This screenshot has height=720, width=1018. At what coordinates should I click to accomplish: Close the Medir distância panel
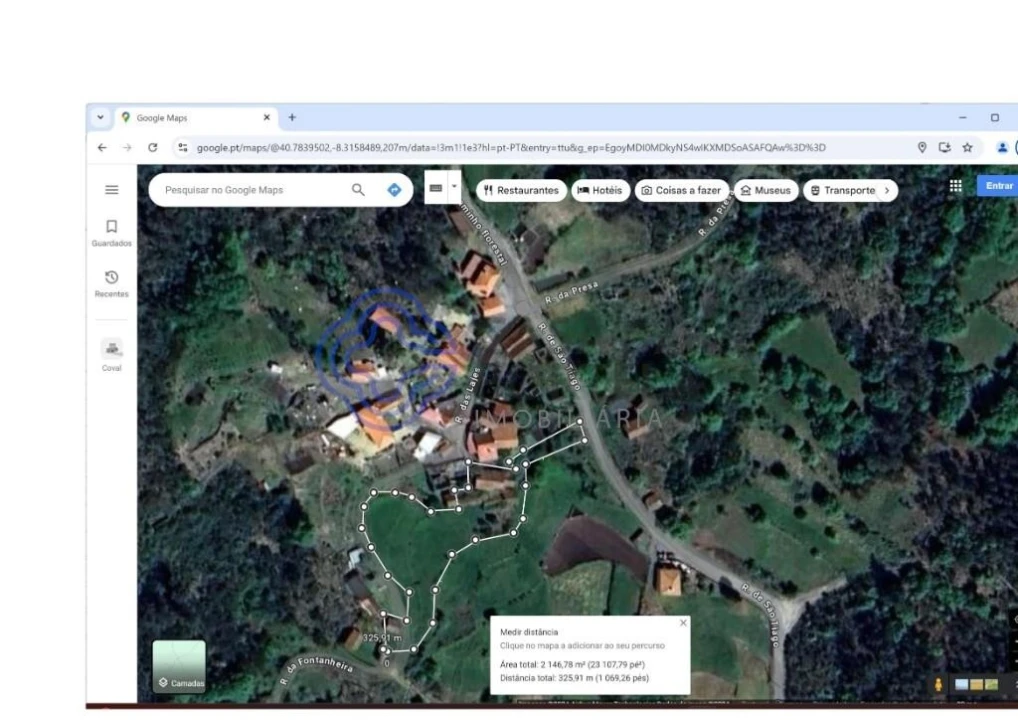683,623
